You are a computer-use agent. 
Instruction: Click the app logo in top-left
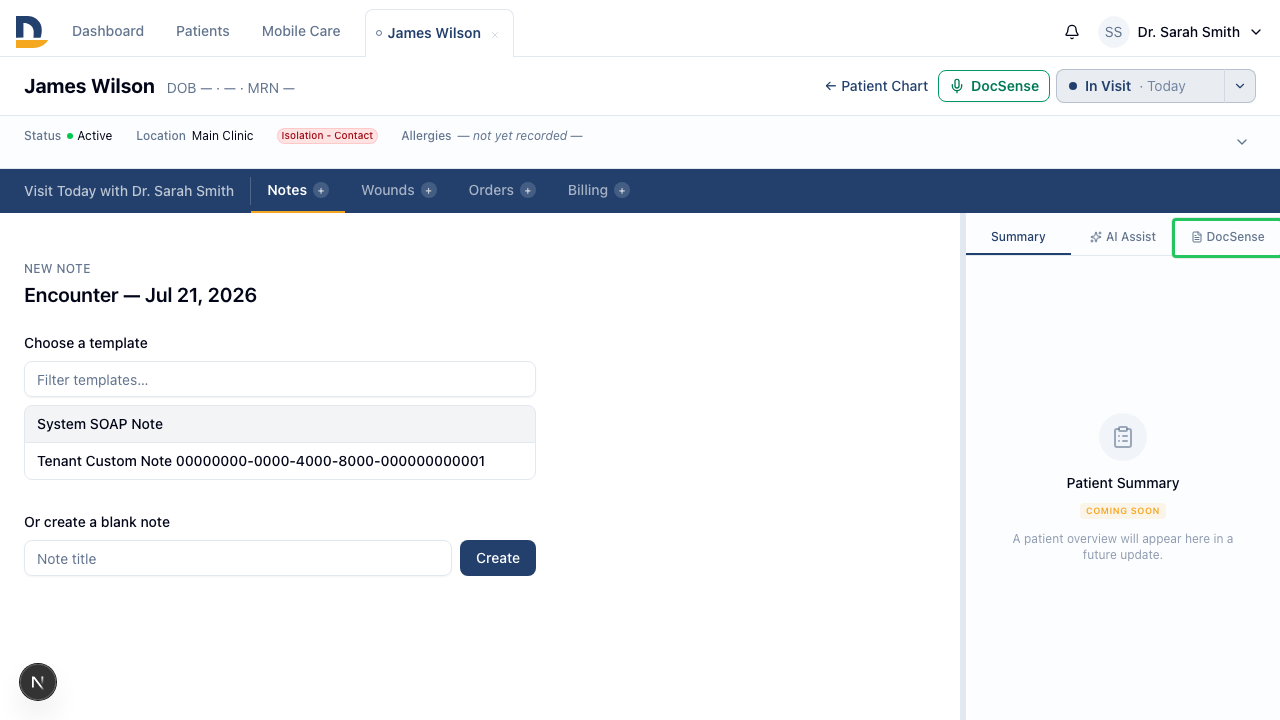[x=31, y=32]
